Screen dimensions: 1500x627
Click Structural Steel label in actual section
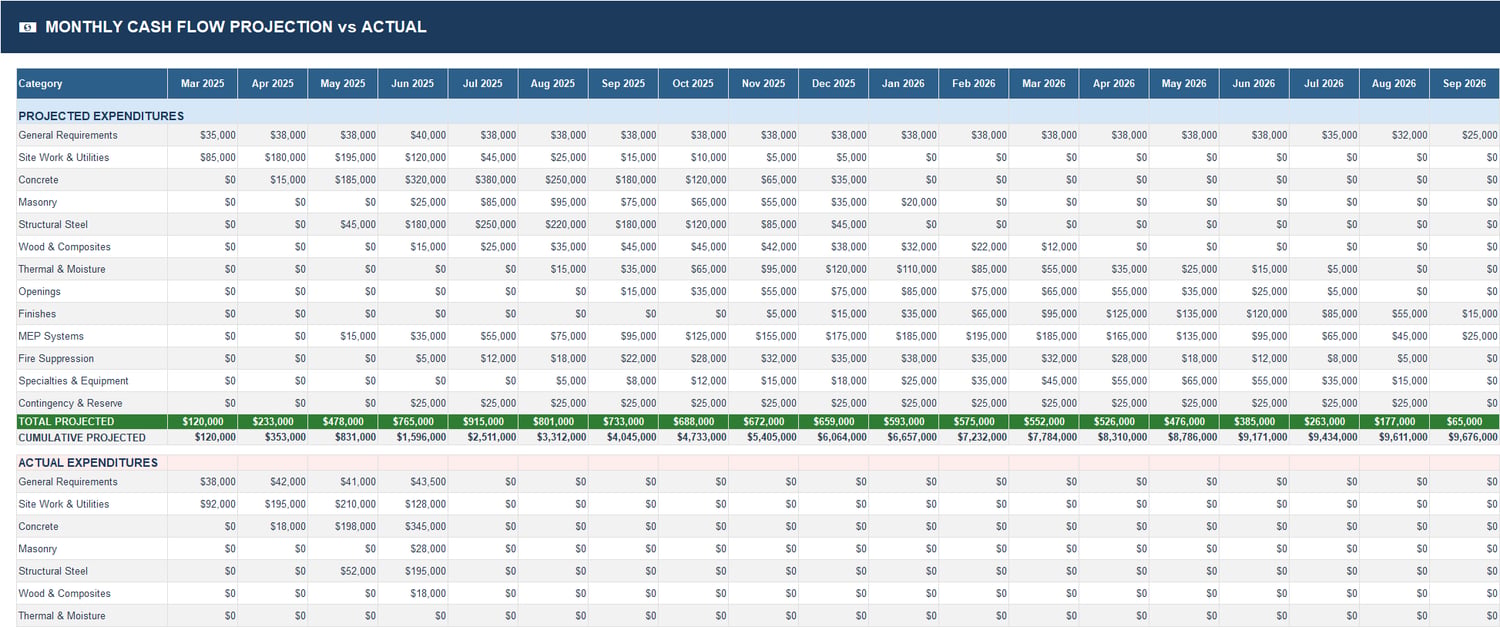53,571
